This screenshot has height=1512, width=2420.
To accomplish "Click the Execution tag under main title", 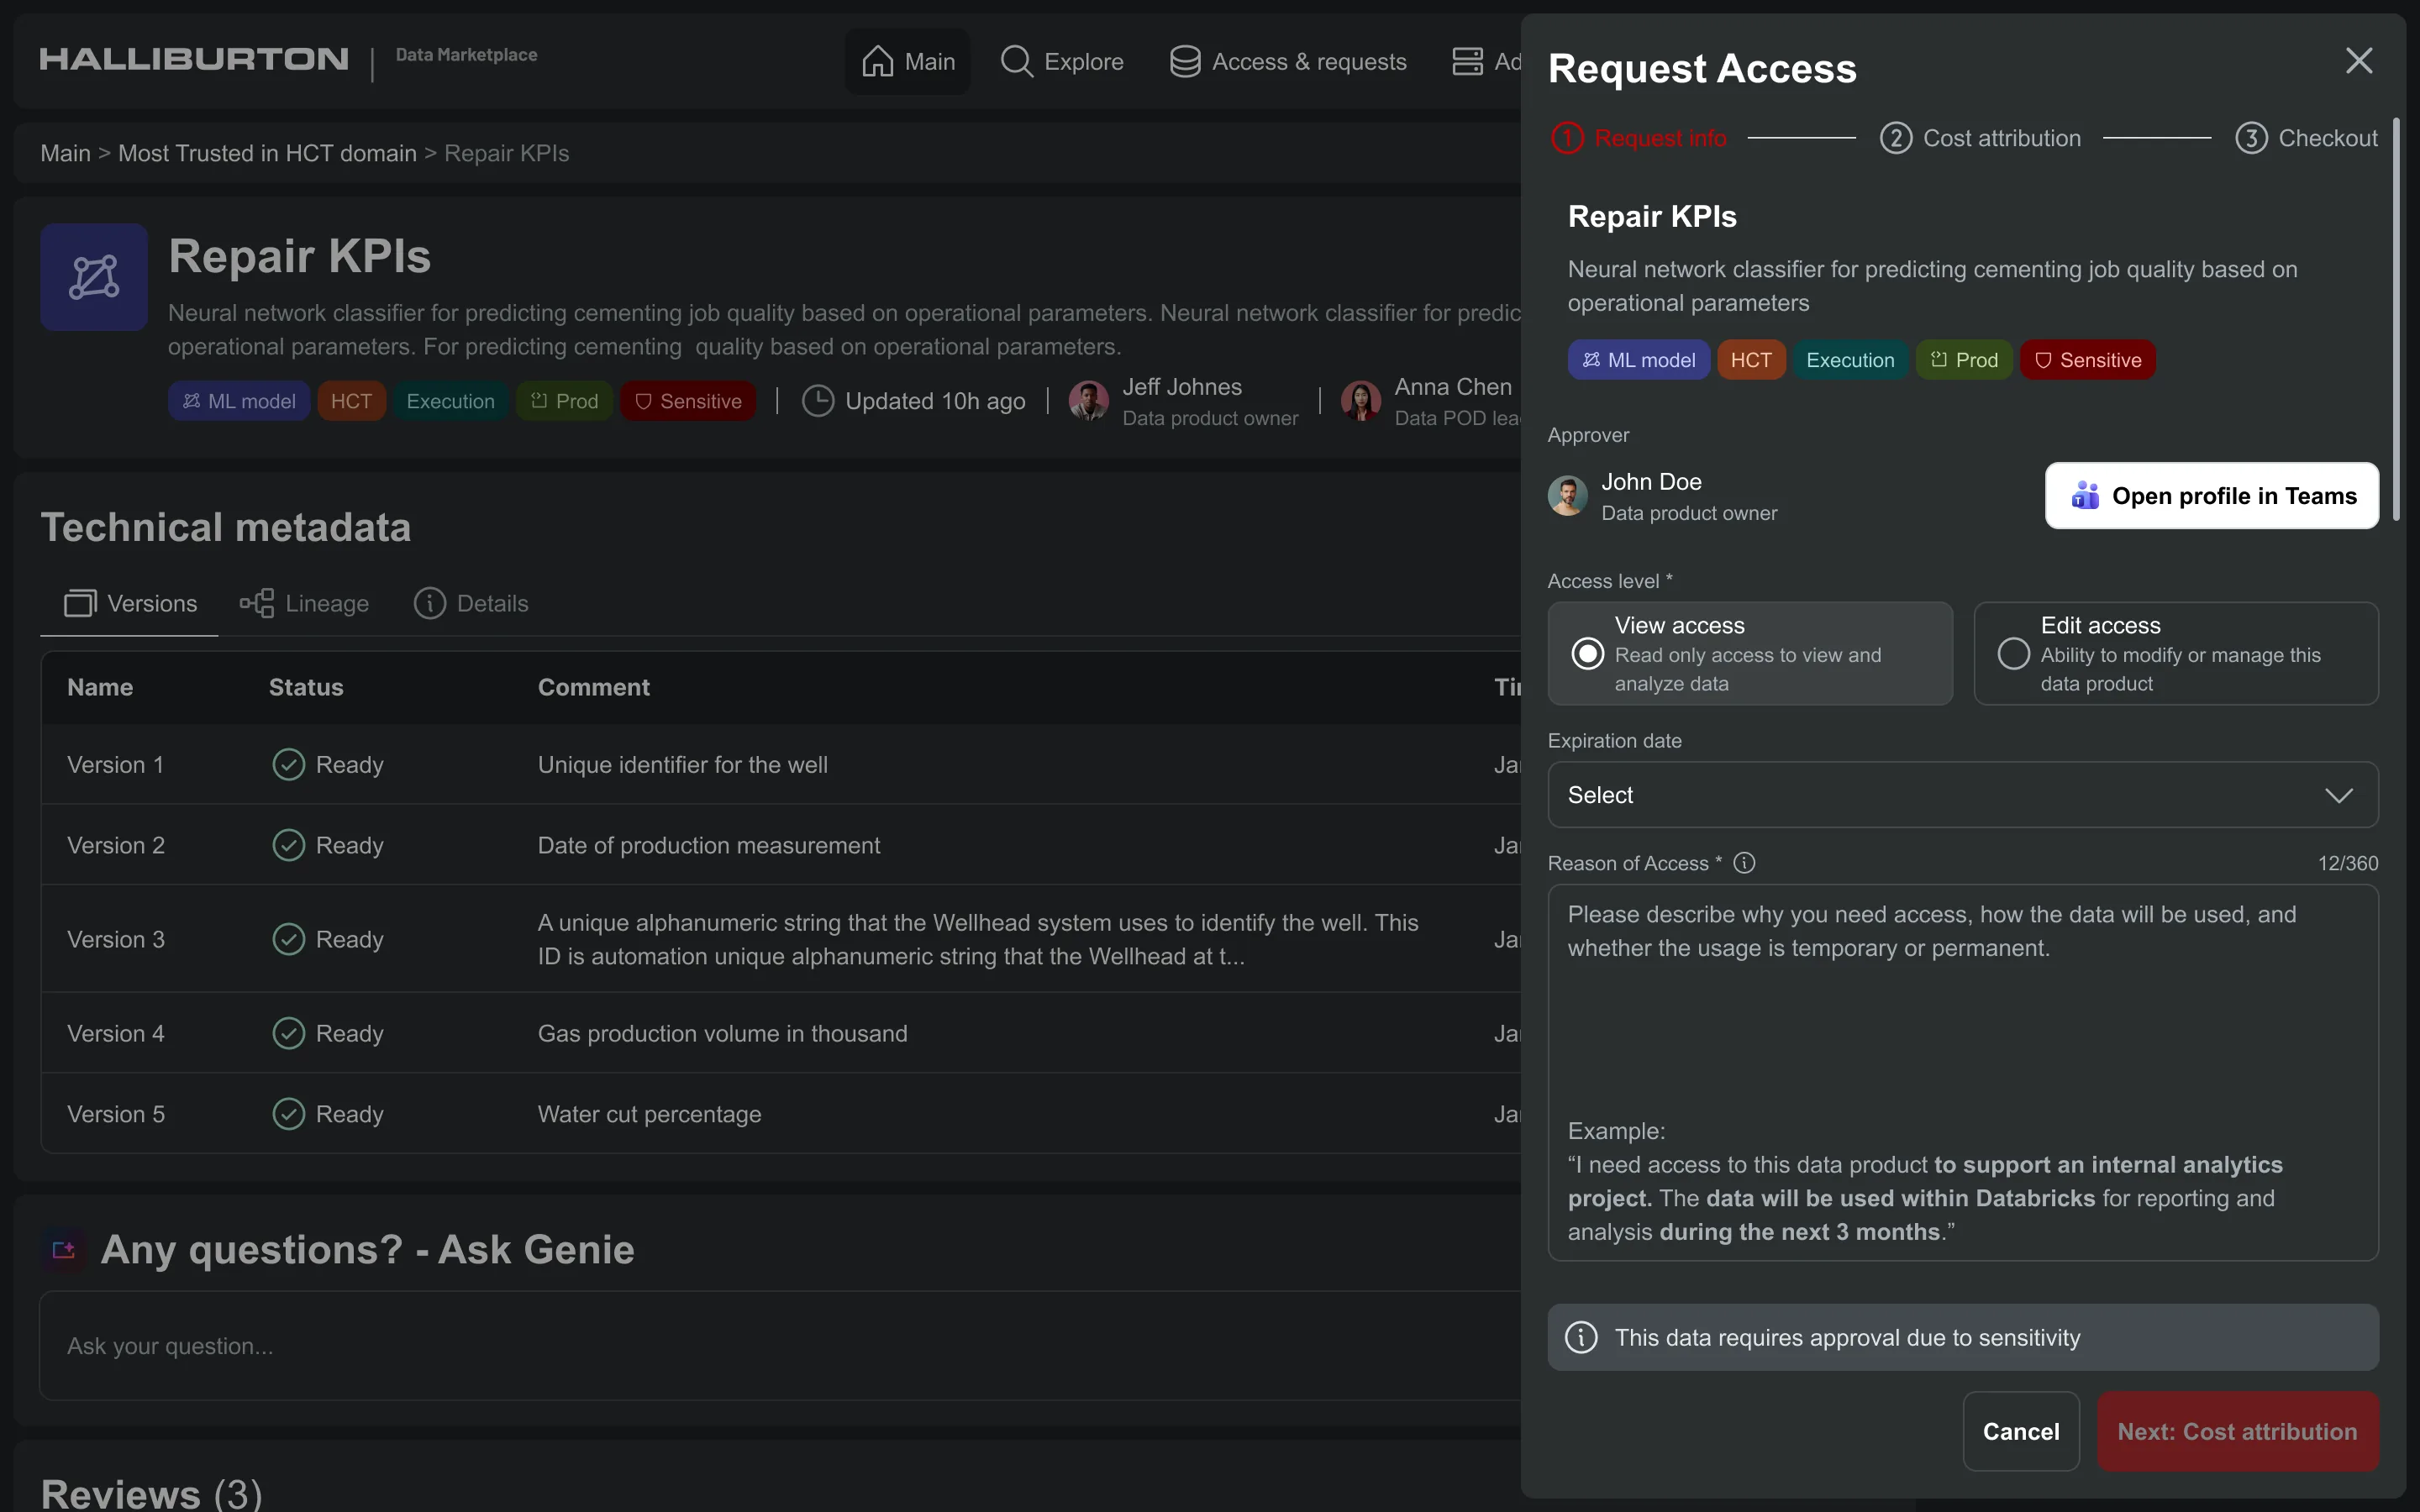I will point(450,401).
